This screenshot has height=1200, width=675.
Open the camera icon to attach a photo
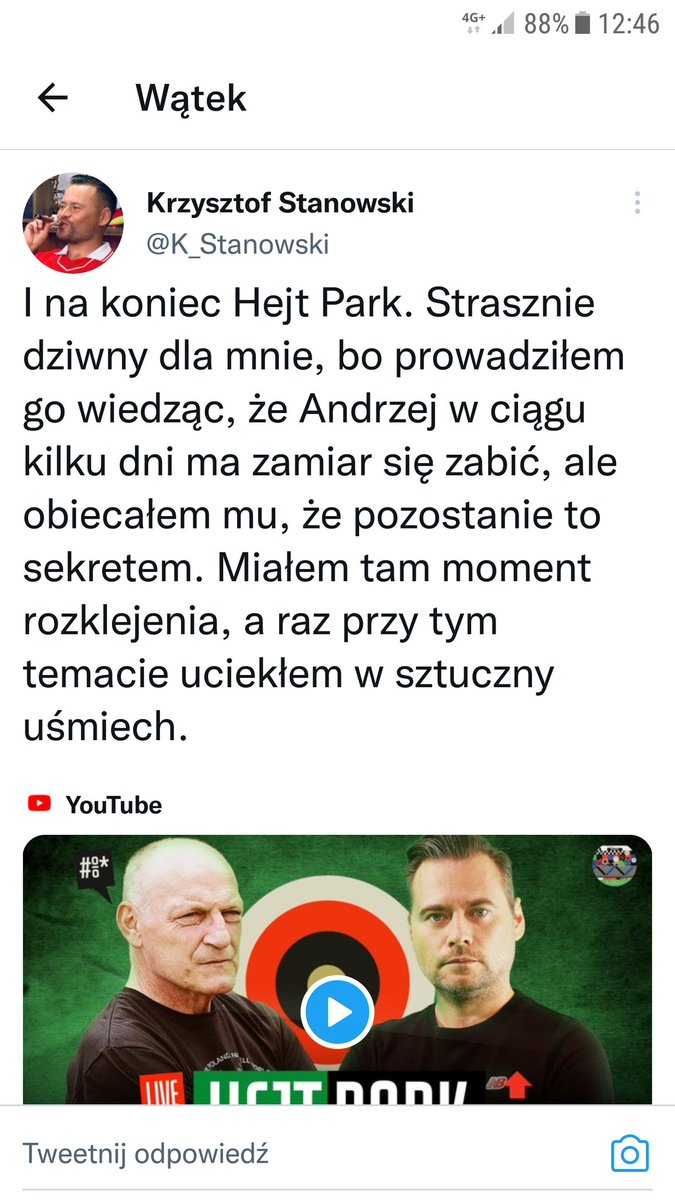click(x=630, y=1154)
